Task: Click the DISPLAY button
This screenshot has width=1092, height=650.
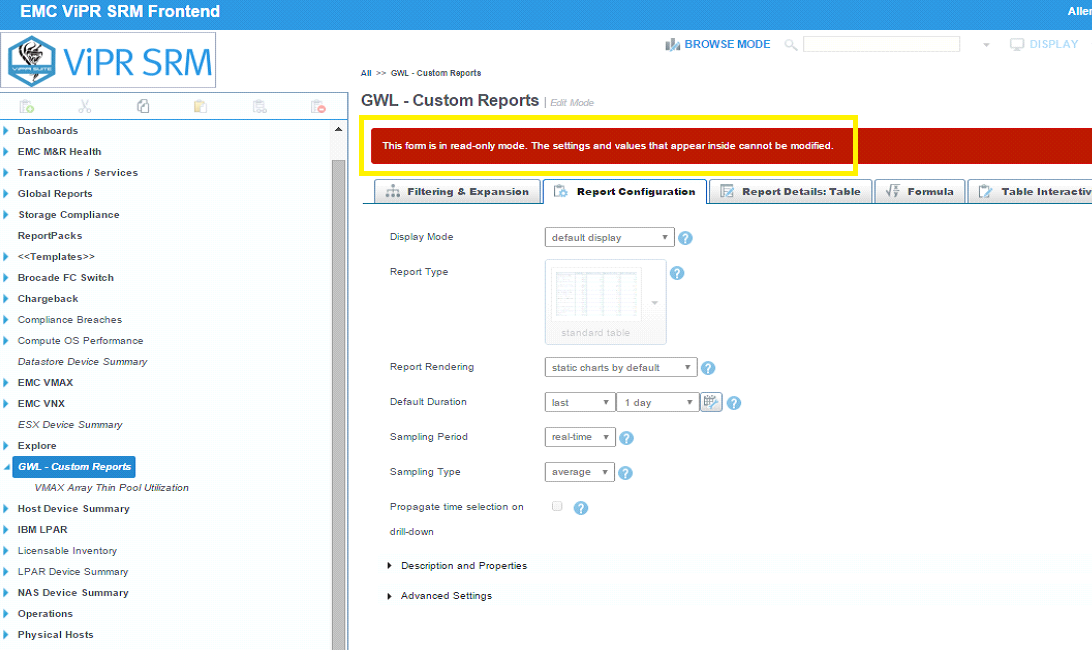Action: click(x=1044, y=45)
